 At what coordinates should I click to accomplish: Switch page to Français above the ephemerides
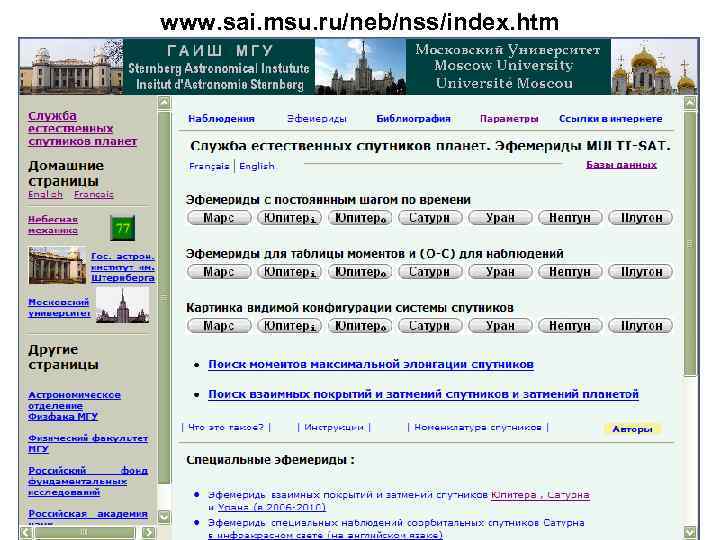tap(209, 166)
